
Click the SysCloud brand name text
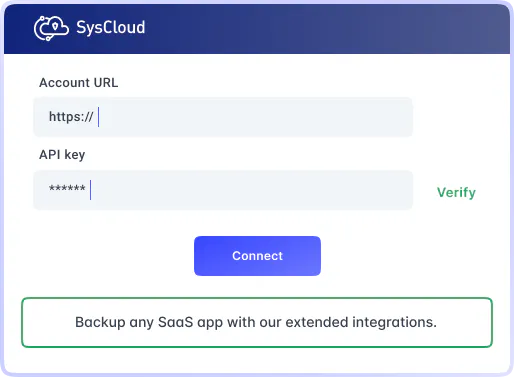111,27
